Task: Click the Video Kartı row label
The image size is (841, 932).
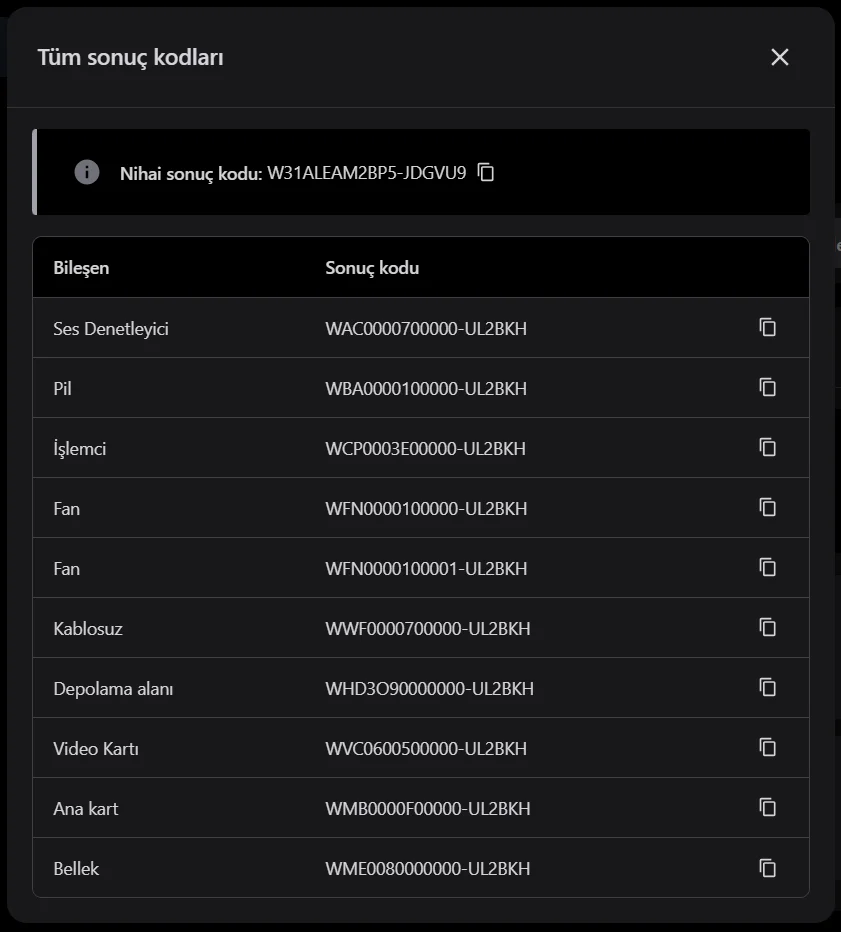Action: (x=96, y=748)
